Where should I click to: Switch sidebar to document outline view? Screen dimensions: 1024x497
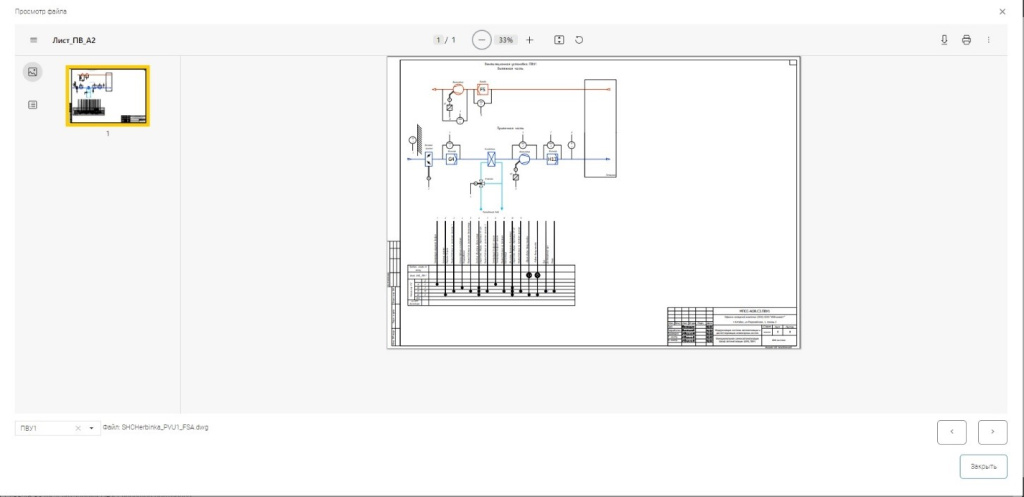tap(33, 104)
